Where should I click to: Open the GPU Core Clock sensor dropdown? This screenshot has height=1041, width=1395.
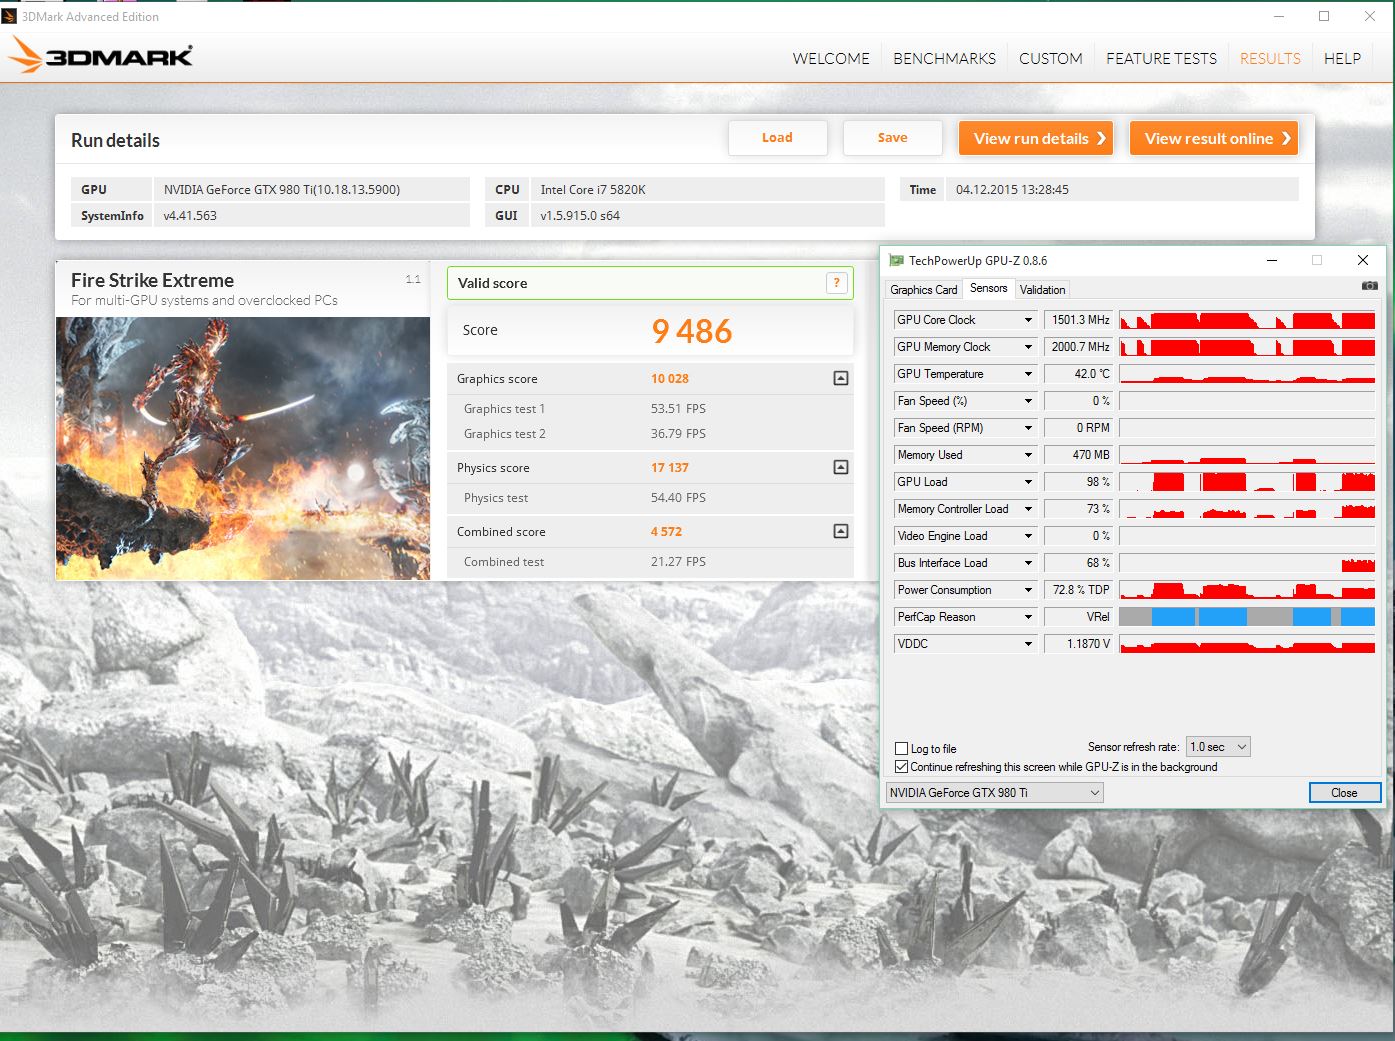(1028, 320)
